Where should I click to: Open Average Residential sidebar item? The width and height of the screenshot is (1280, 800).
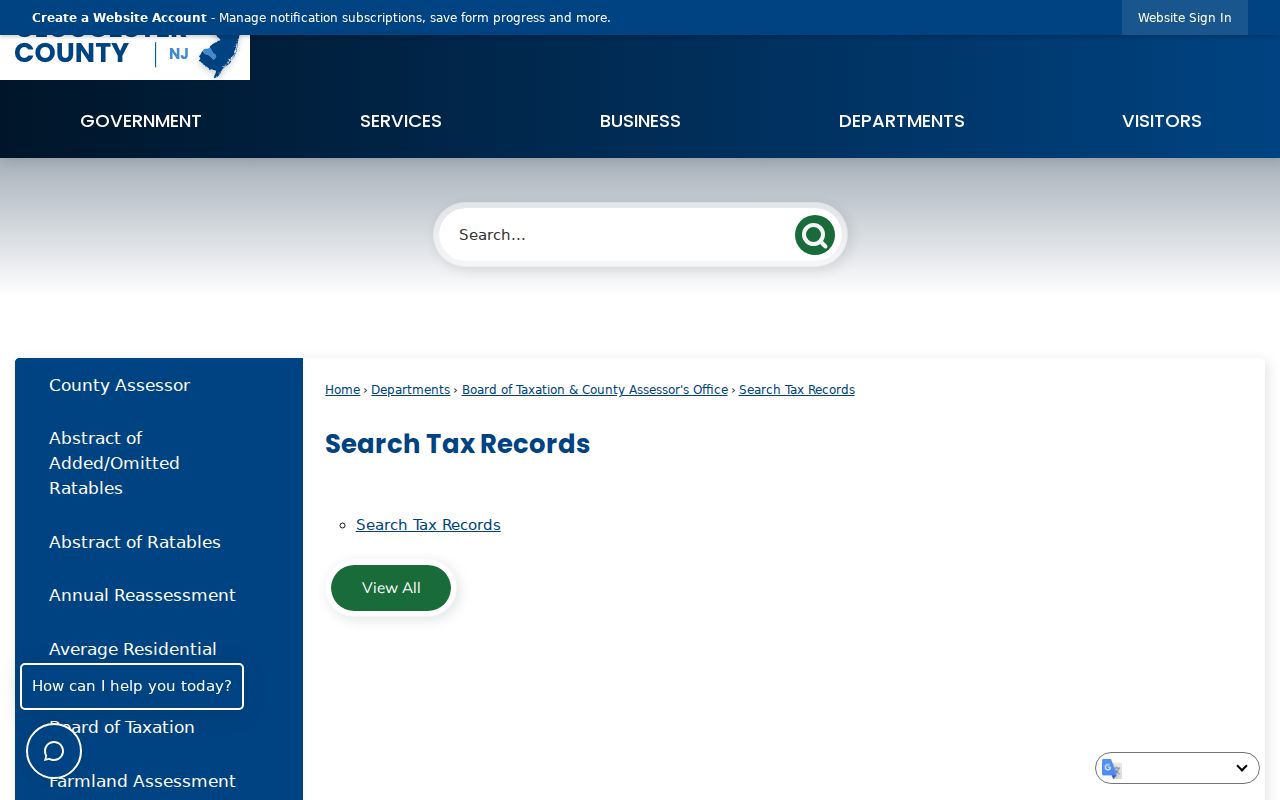pos(133,649)
